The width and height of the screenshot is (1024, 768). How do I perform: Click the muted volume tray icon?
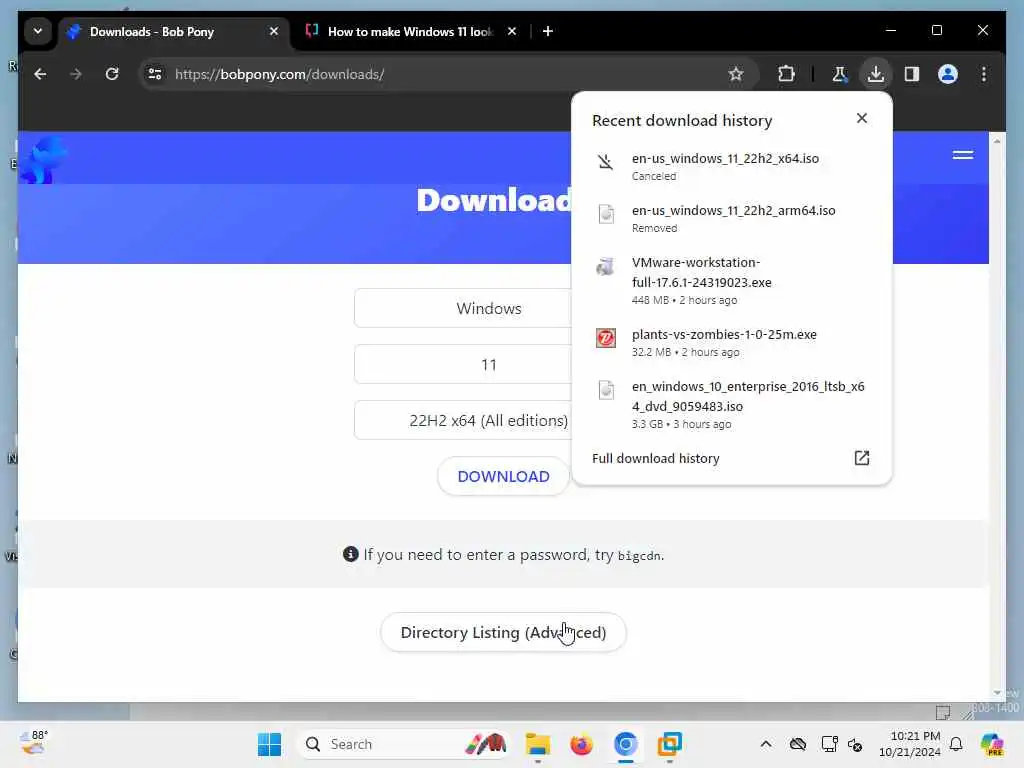[x=855, y=744]
